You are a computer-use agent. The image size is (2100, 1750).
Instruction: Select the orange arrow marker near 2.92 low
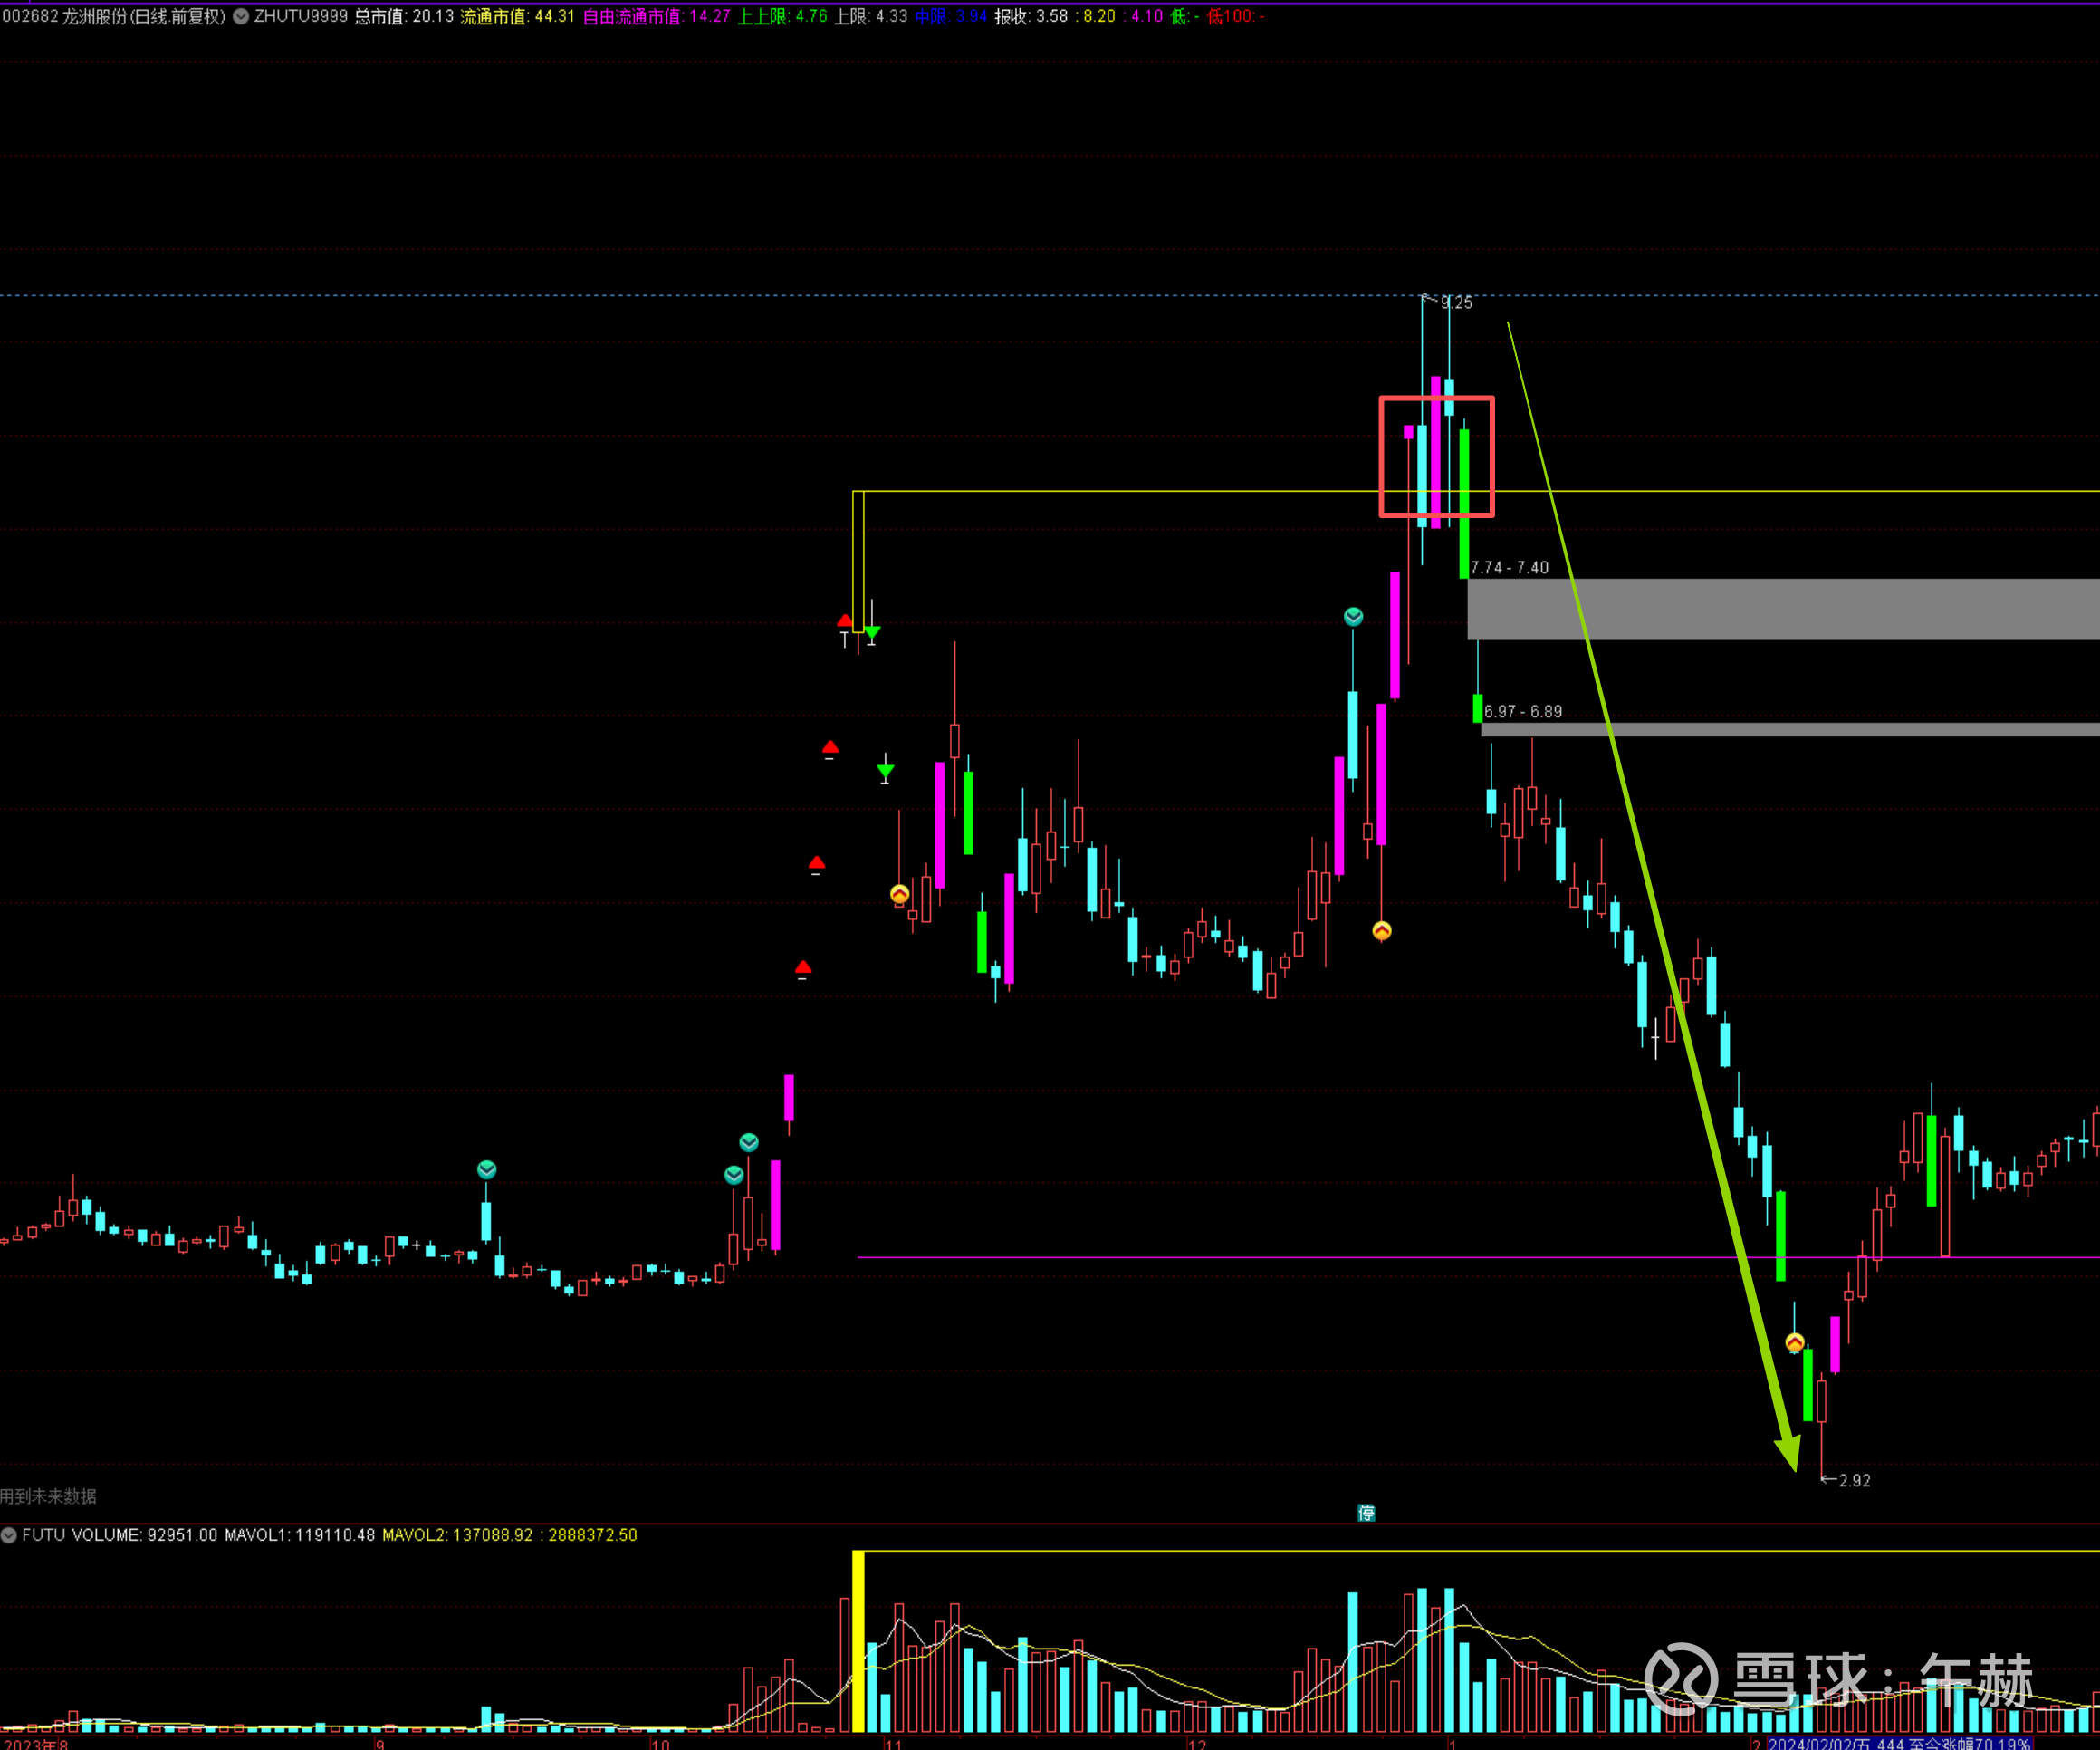coord(1795,1342)
